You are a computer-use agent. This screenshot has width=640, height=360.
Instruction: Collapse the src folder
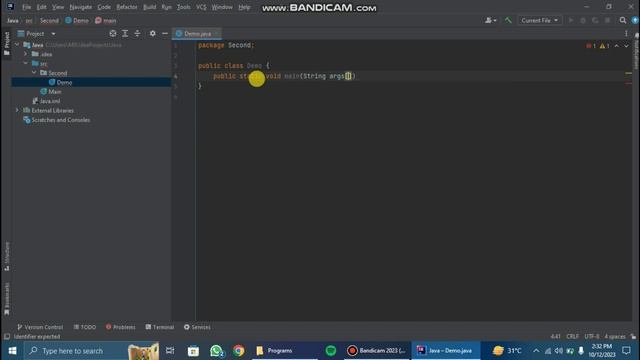click(26, 63)
